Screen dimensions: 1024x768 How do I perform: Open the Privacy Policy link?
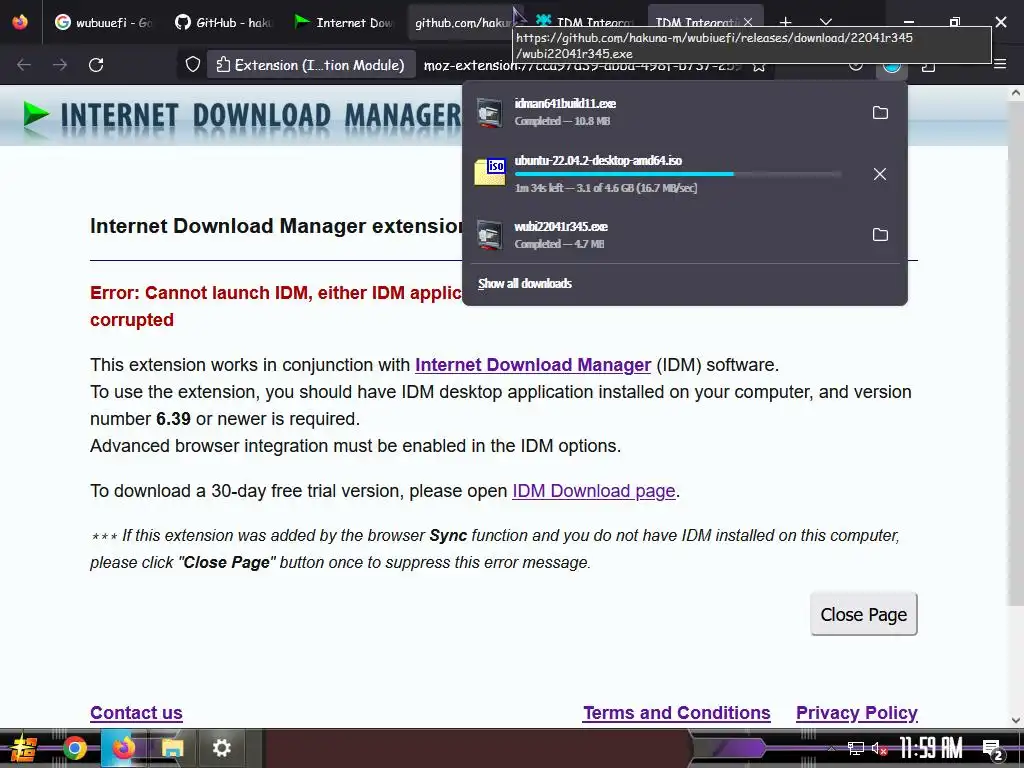click(x=857, y=712)
